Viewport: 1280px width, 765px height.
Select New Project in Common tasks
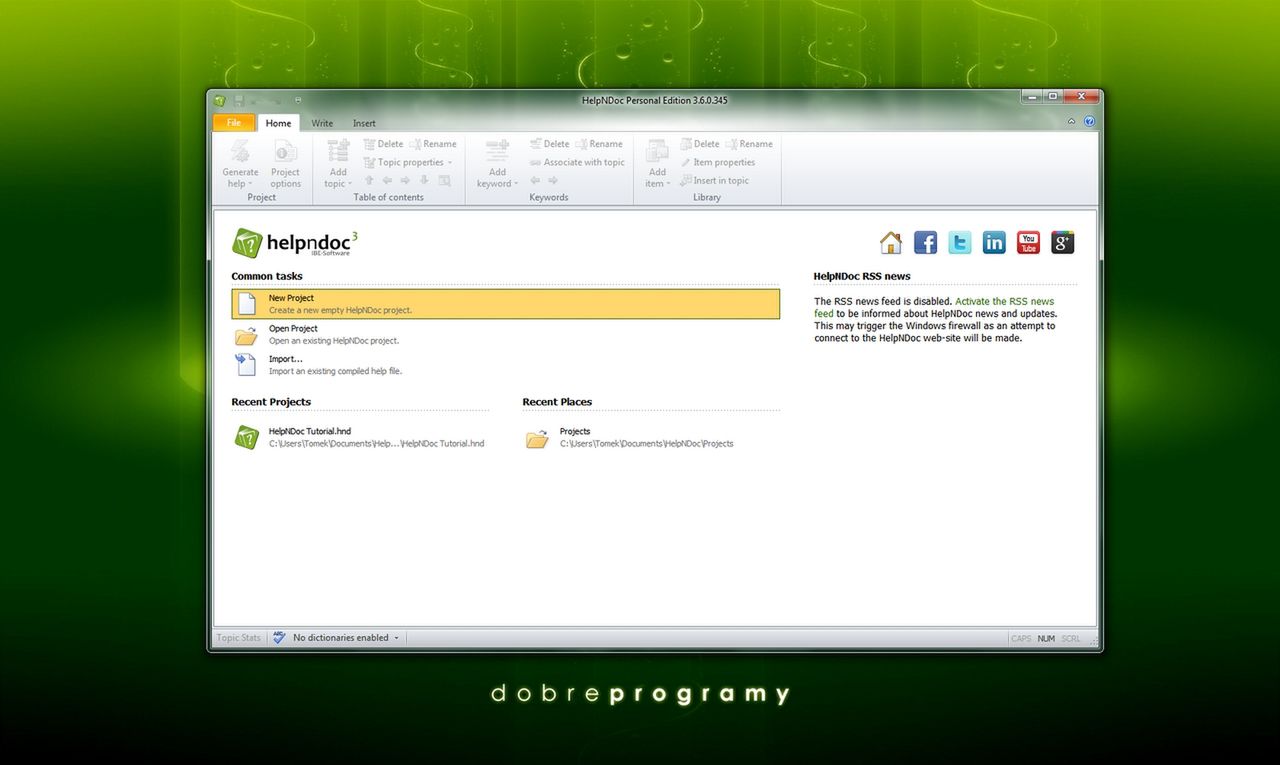[505, 304]
